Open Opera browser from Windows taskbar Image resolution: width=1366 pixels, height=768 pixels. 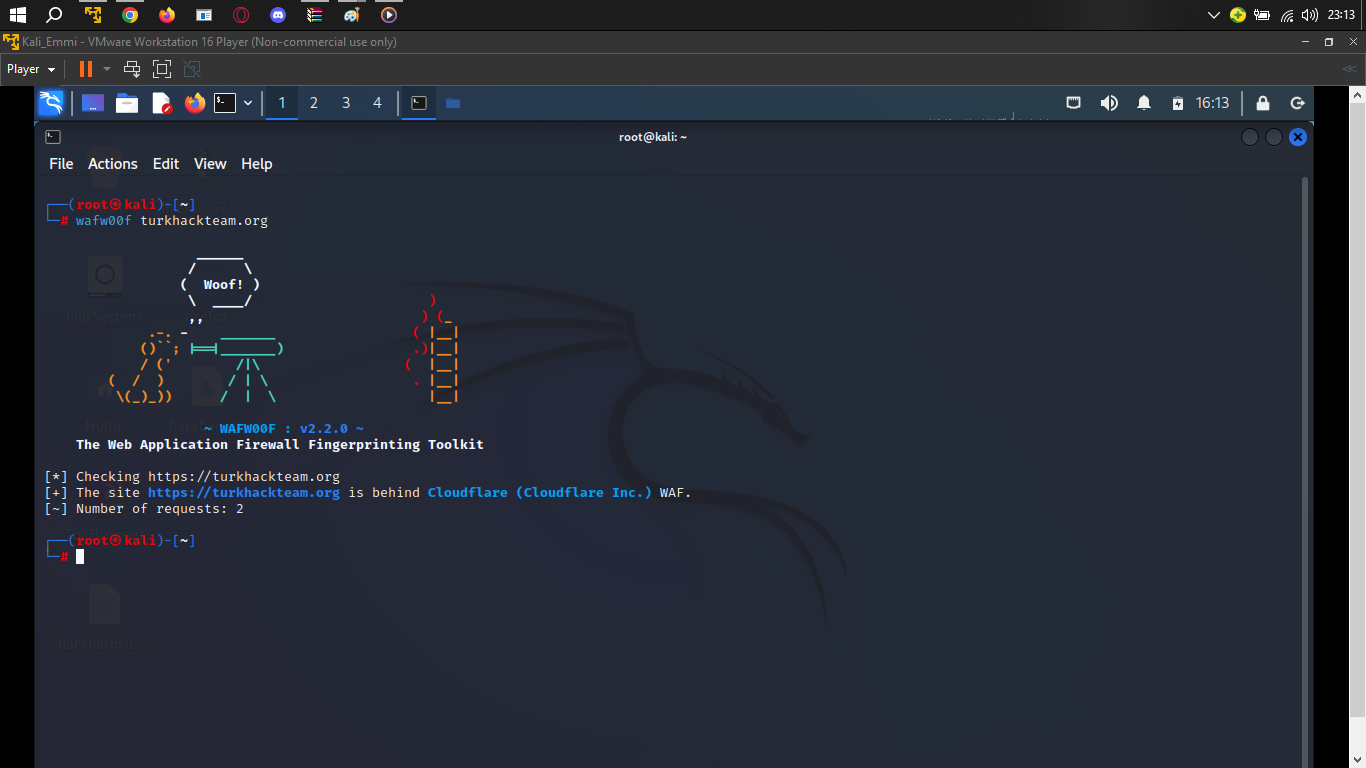[241, 15]
